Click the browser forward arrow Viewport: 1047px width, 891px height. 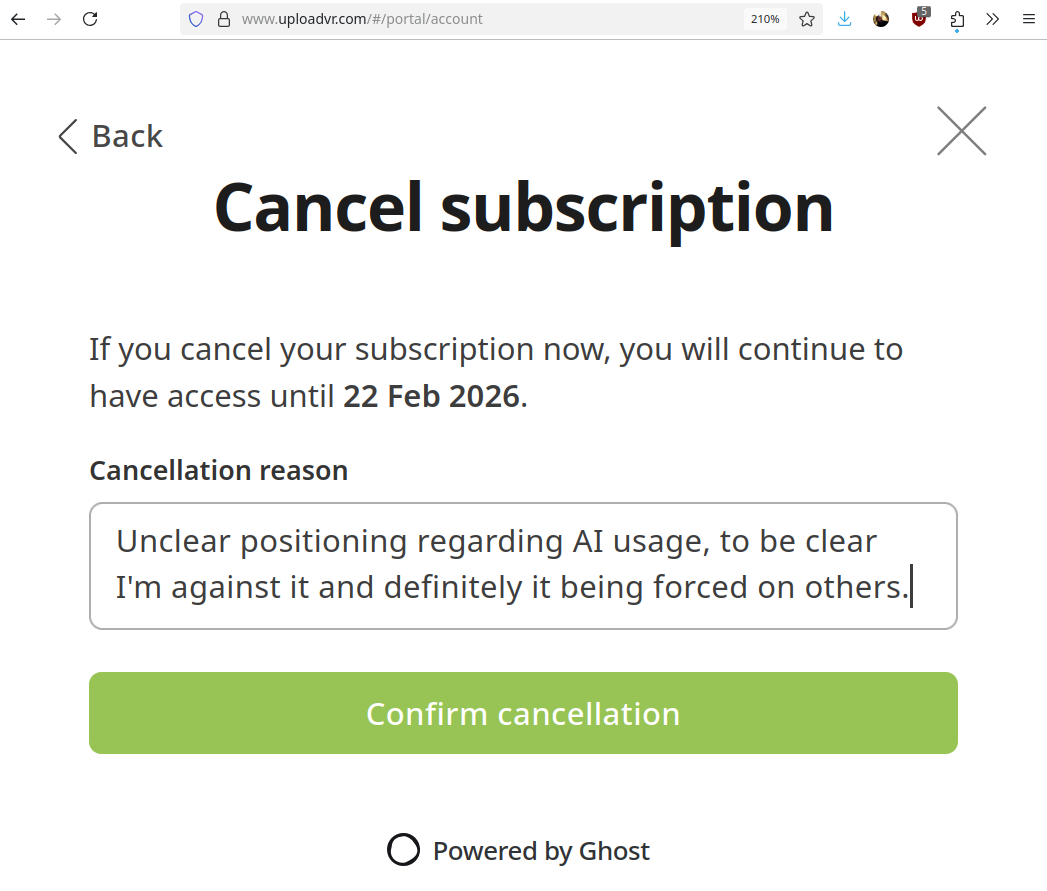54,19
